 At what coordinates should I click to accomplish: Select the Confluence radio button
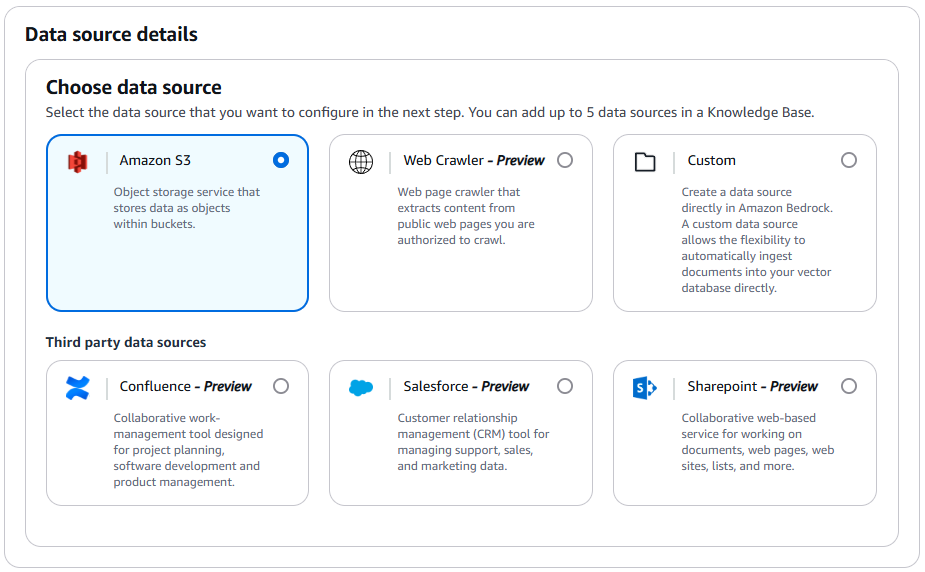(281, 386)
